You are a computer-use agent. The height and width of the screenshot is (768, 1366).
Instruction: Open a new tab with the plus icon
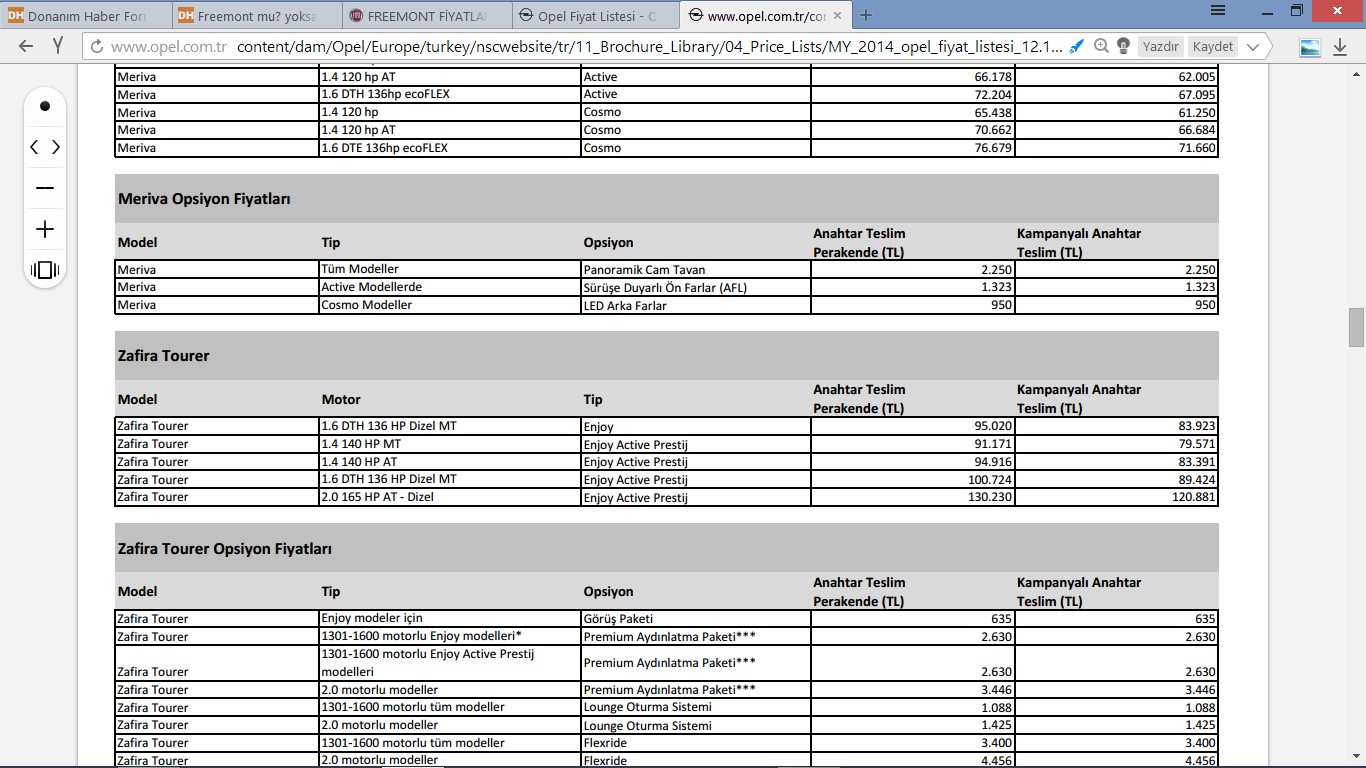(x=866, y=15)
